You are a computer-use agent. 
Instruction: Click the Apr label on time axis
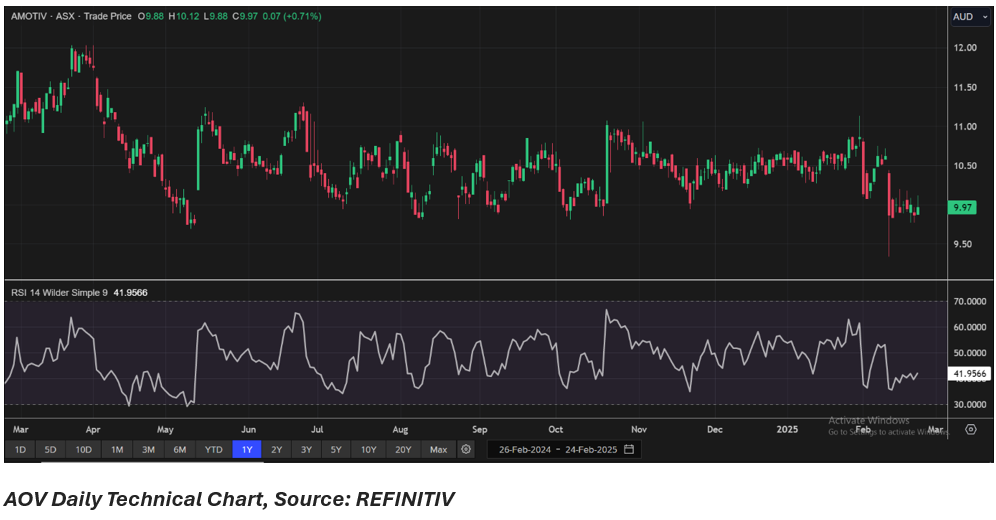click(x=93, y=430)
